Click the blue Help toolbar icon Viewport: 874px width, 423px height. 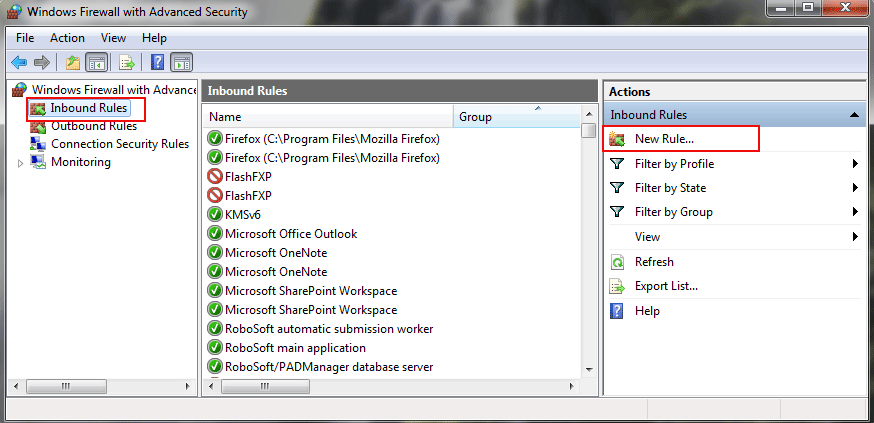click(158, 62)
